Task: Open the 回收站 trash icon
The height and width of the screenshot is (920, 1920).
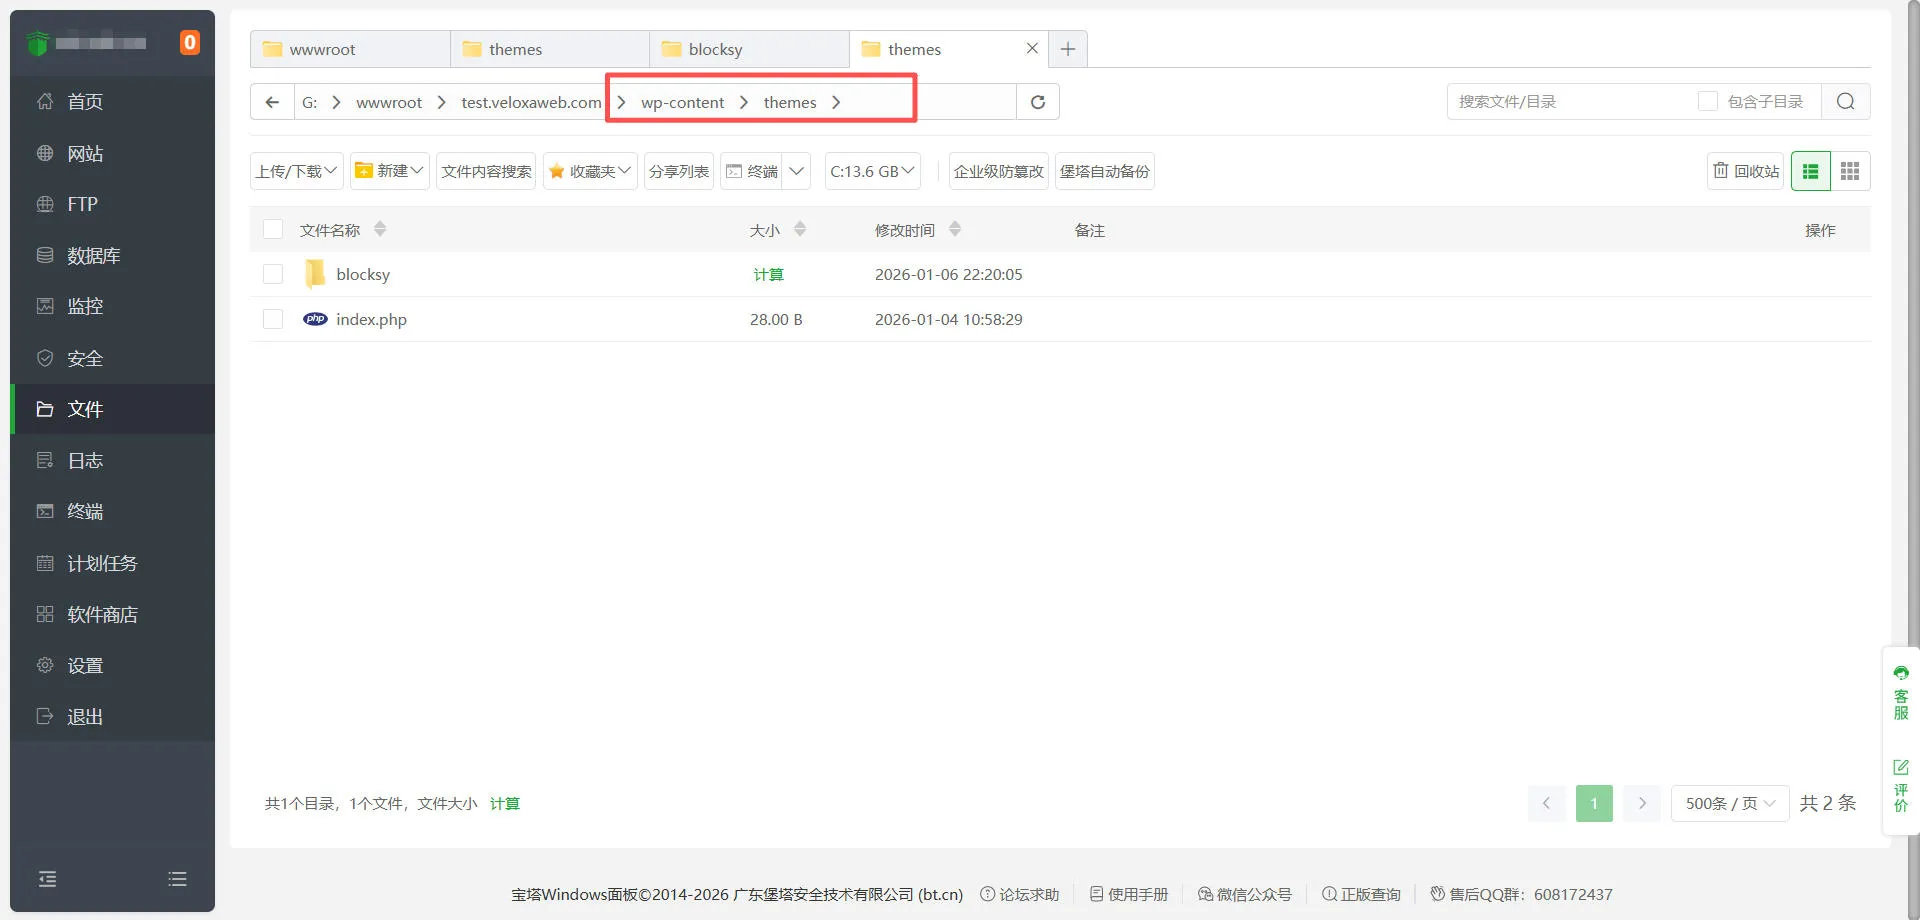Action: coord(1744,170)
